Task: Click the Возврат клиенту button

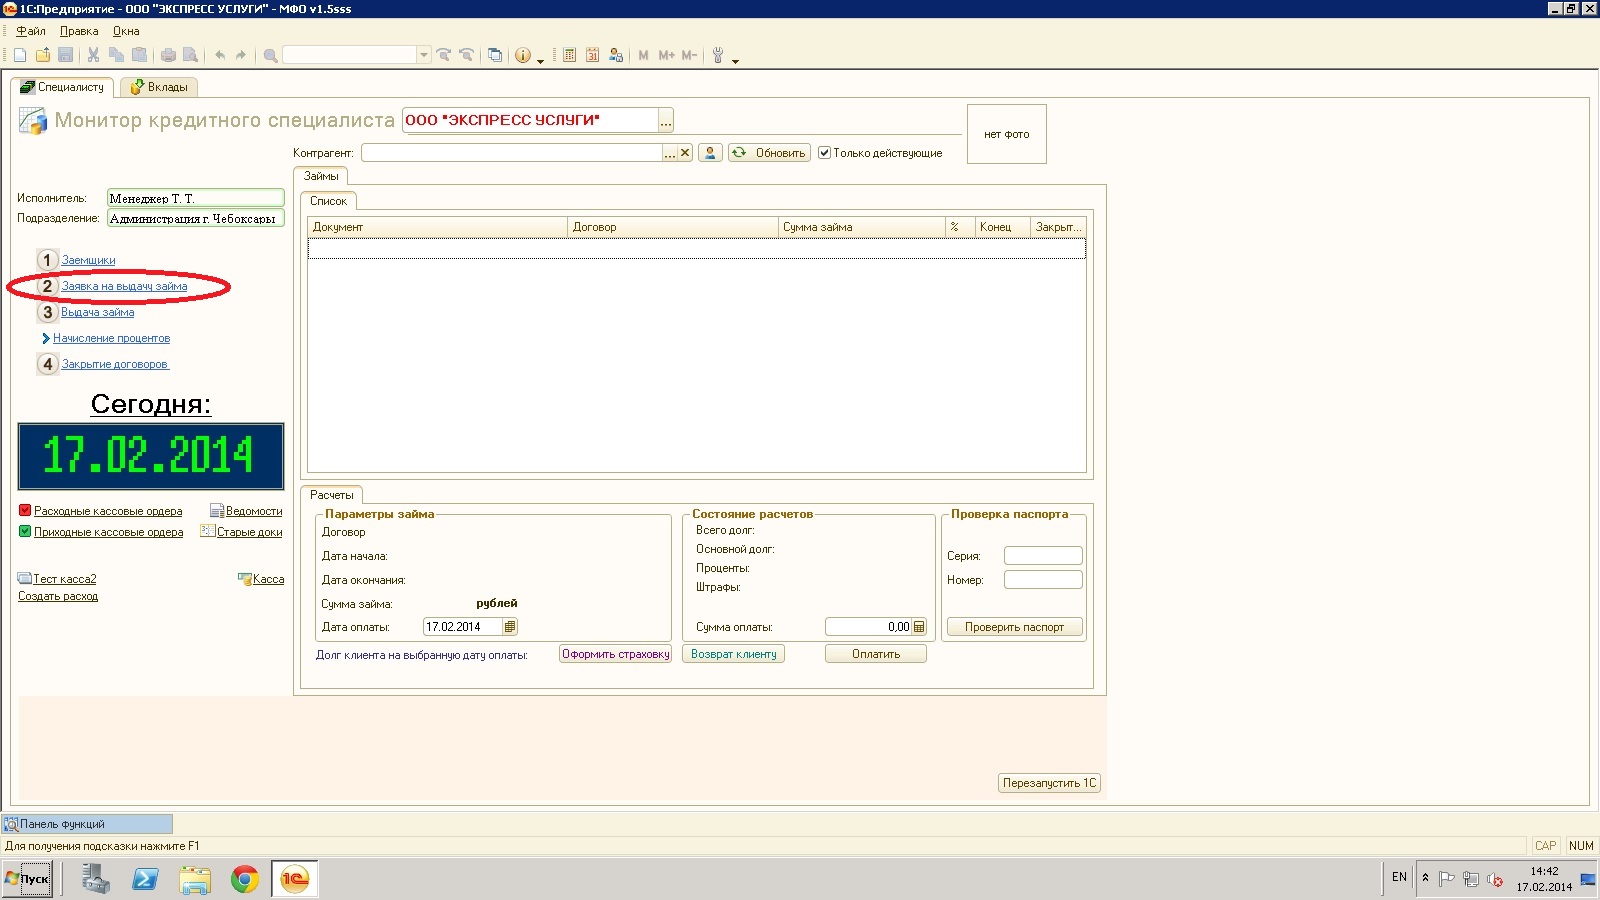Action: [x=733, y=654]
